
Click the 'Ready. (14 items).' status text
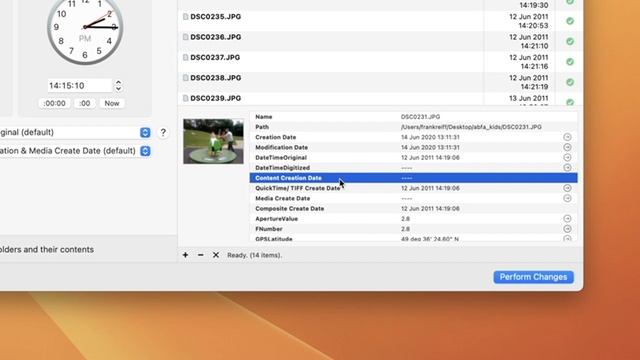coord(254,255)
